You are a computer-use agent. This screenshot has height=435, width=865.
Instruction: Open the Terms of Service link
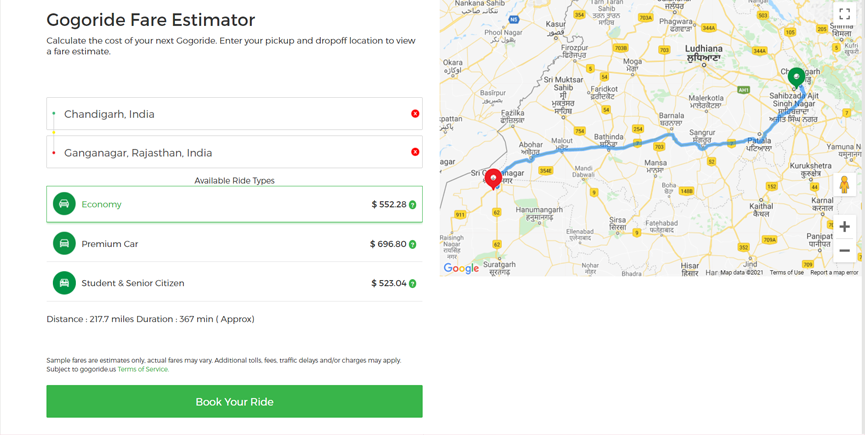(143, 369)
